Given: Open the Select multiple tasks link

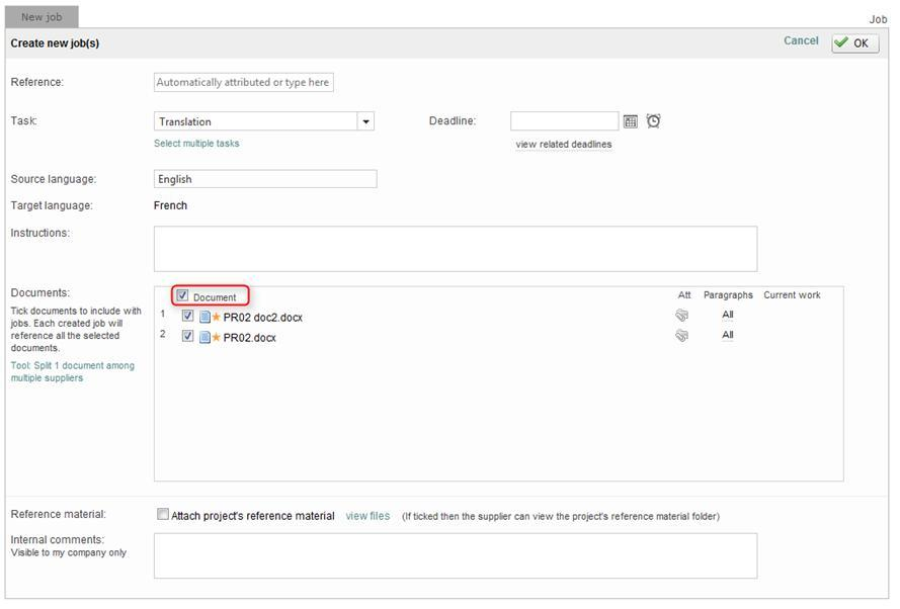Looking at the screenshot, I should point(197,144).
